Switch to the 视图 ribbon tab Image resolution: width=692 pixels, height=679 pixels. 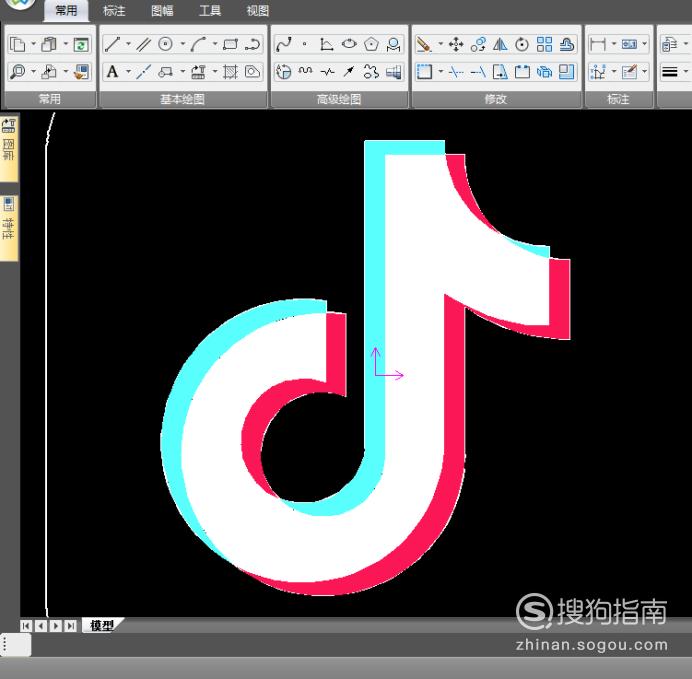[x=258, y=10]
